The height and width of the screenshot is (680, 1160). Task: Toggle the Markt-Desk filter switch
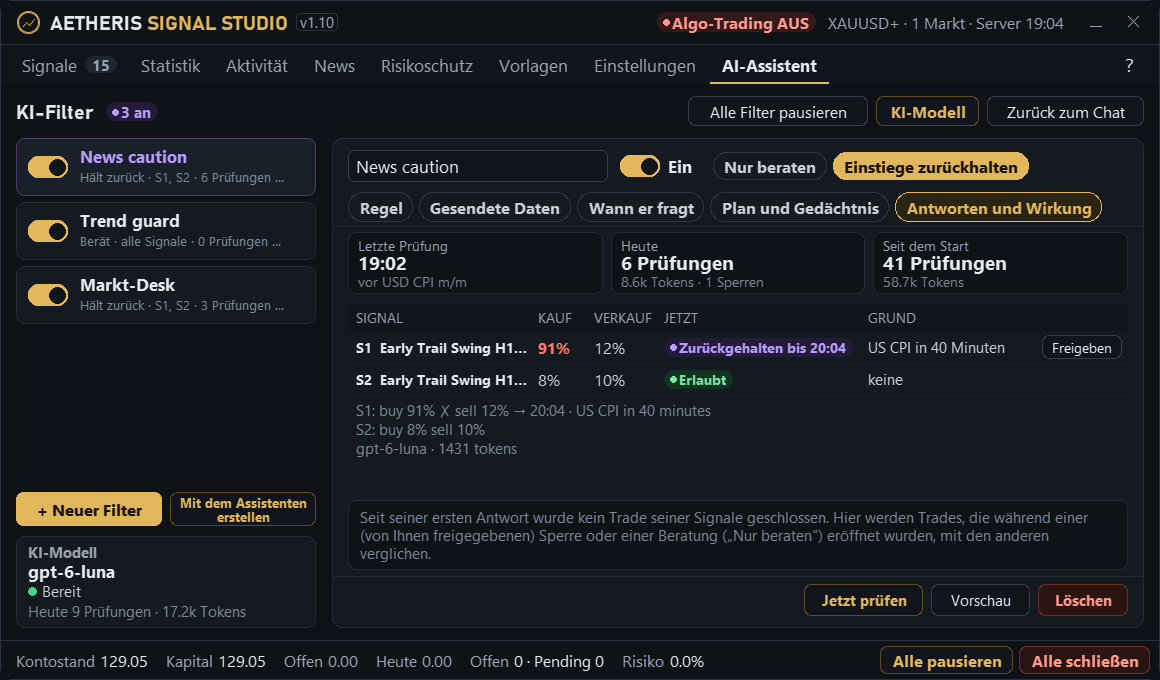coord(48,294)
